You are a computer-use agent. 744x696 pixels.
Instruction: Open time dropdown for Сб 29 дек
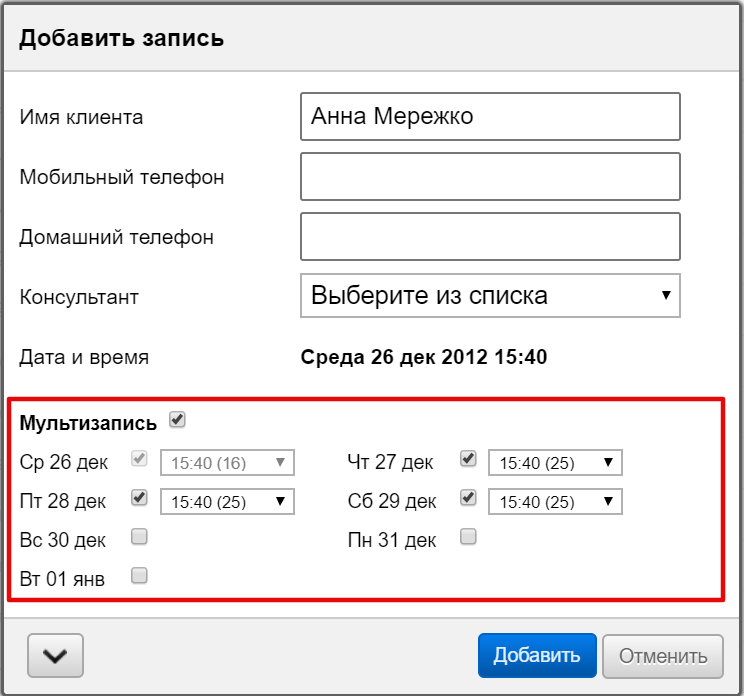point(555,501)
